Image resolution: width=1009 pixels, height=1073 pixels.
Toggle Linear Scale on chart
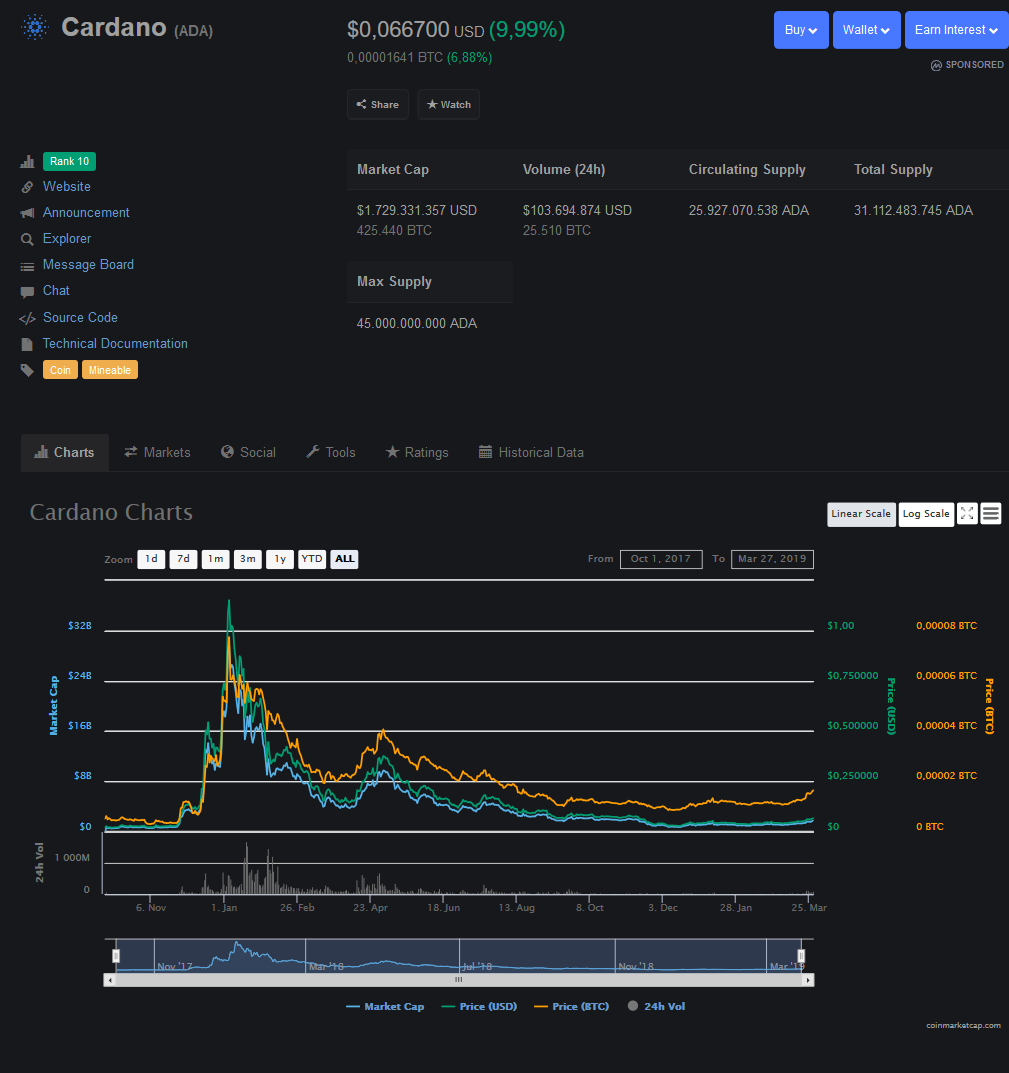click(861, 514)
